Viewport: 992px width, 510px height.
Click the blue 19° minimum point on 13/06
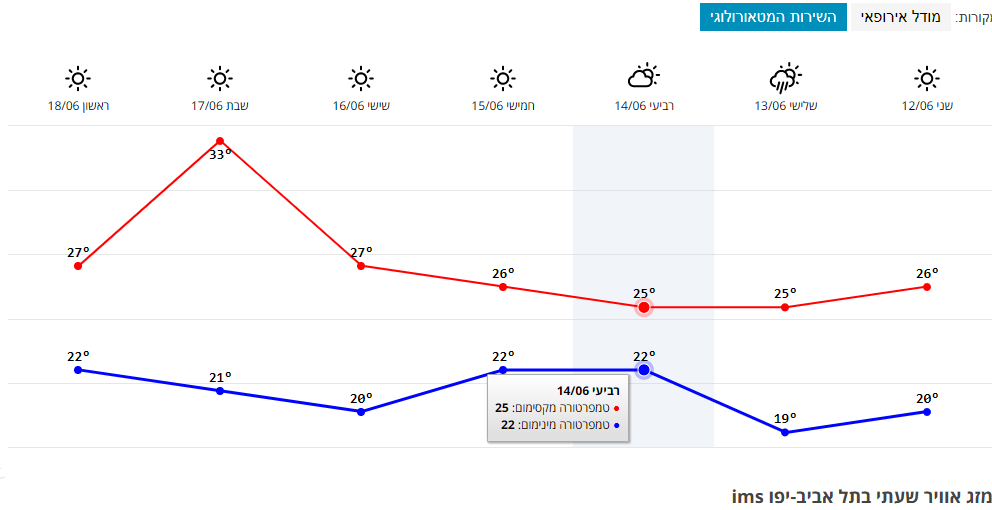(x=785, y=432)
